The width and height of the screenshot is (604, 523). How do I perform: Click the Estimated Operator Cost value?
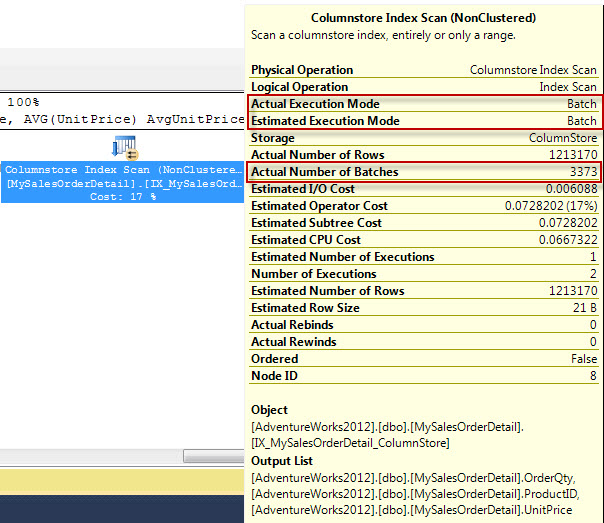click(551, 206)
